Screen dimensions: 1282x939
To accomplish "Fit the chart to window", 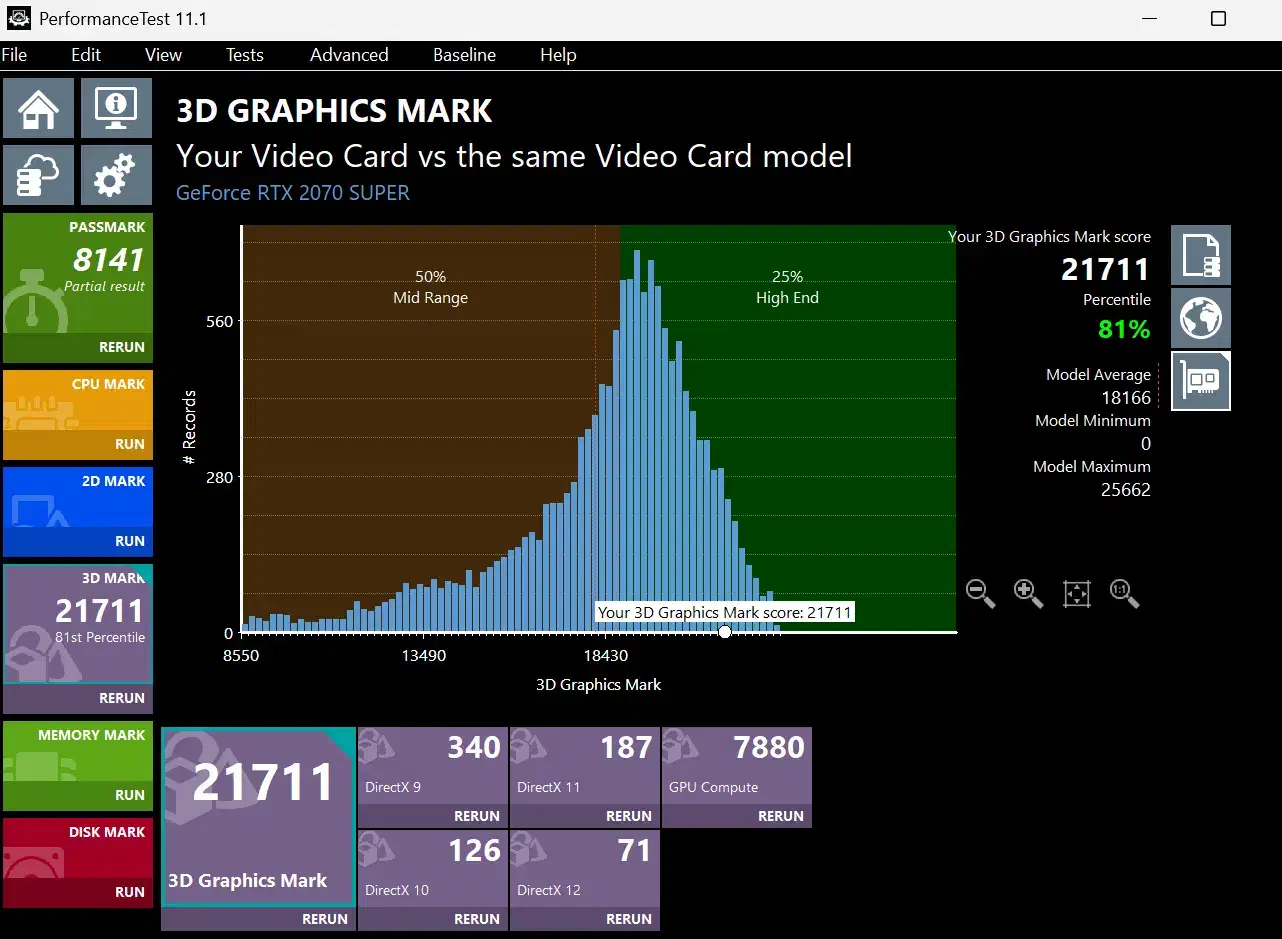I will [1077, 593].
